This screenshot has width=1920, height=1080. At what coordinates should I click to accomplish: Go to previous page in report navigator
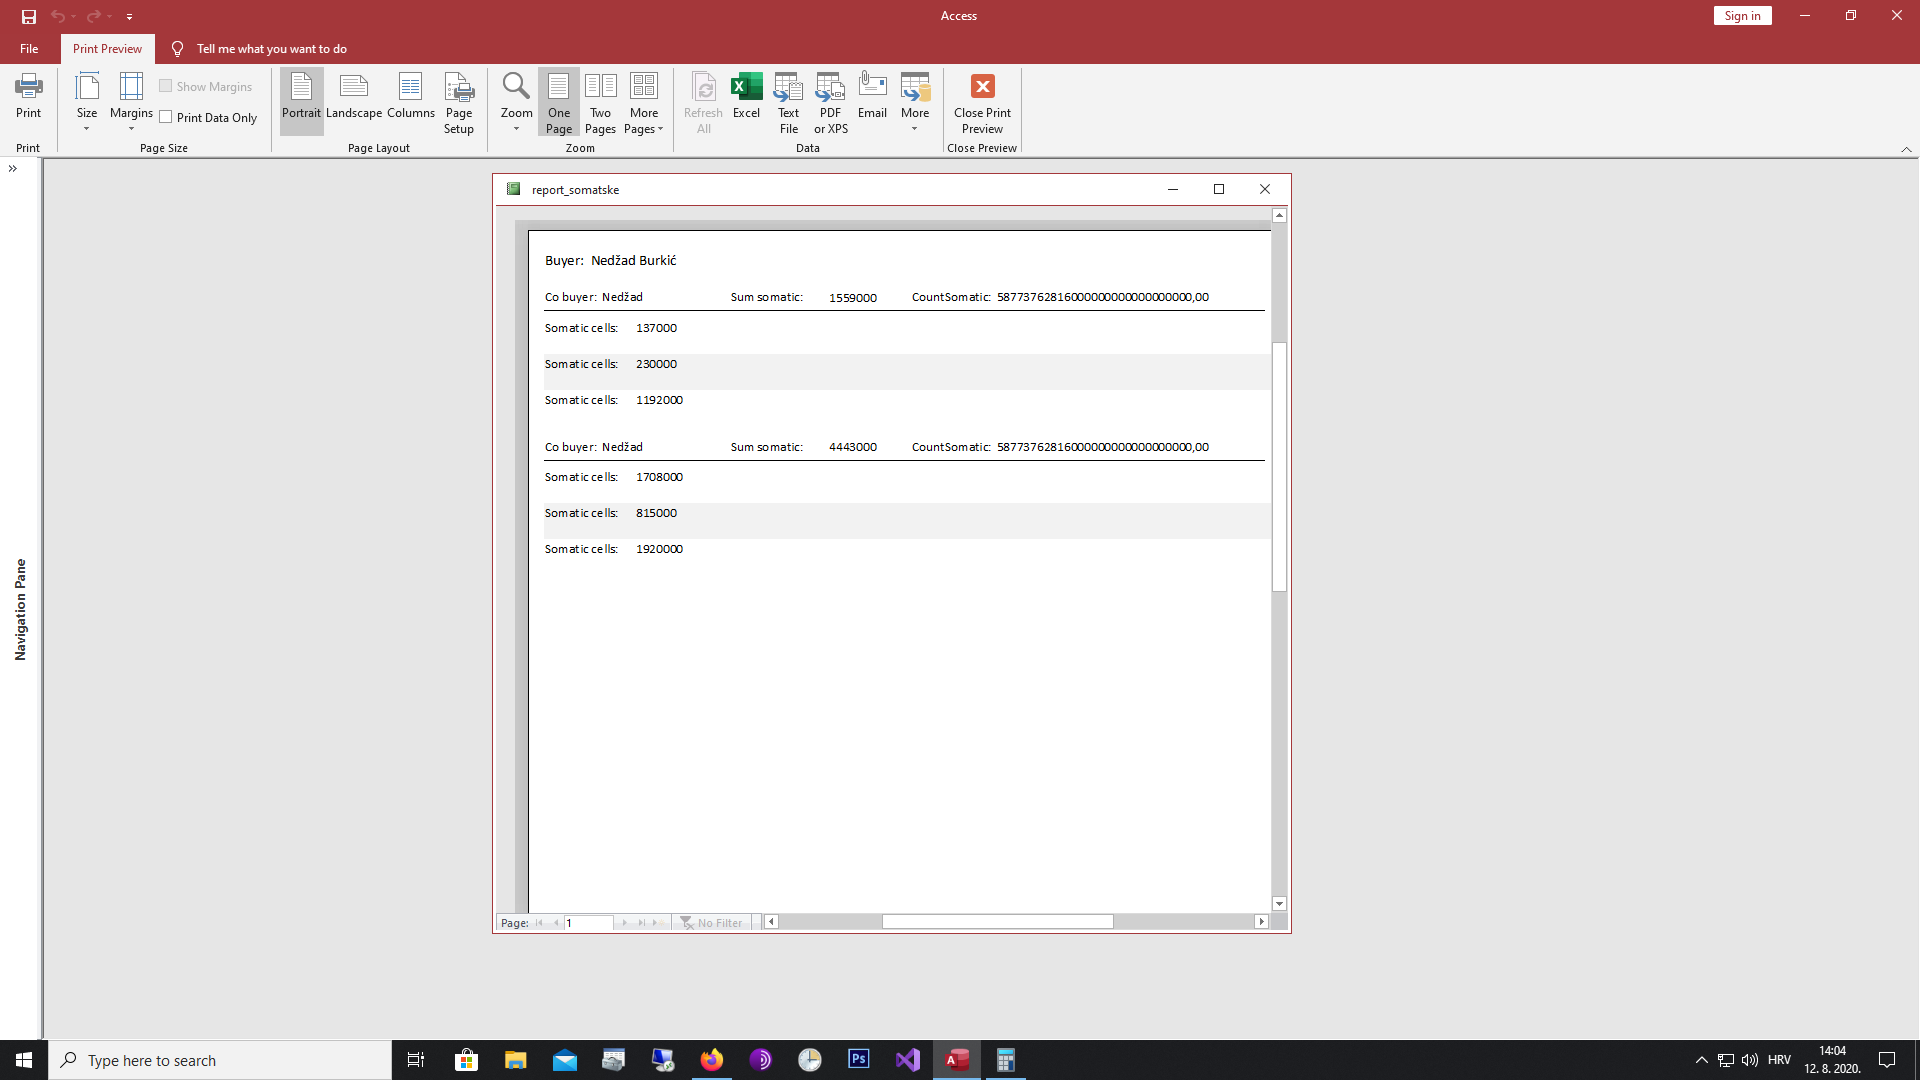555,923
